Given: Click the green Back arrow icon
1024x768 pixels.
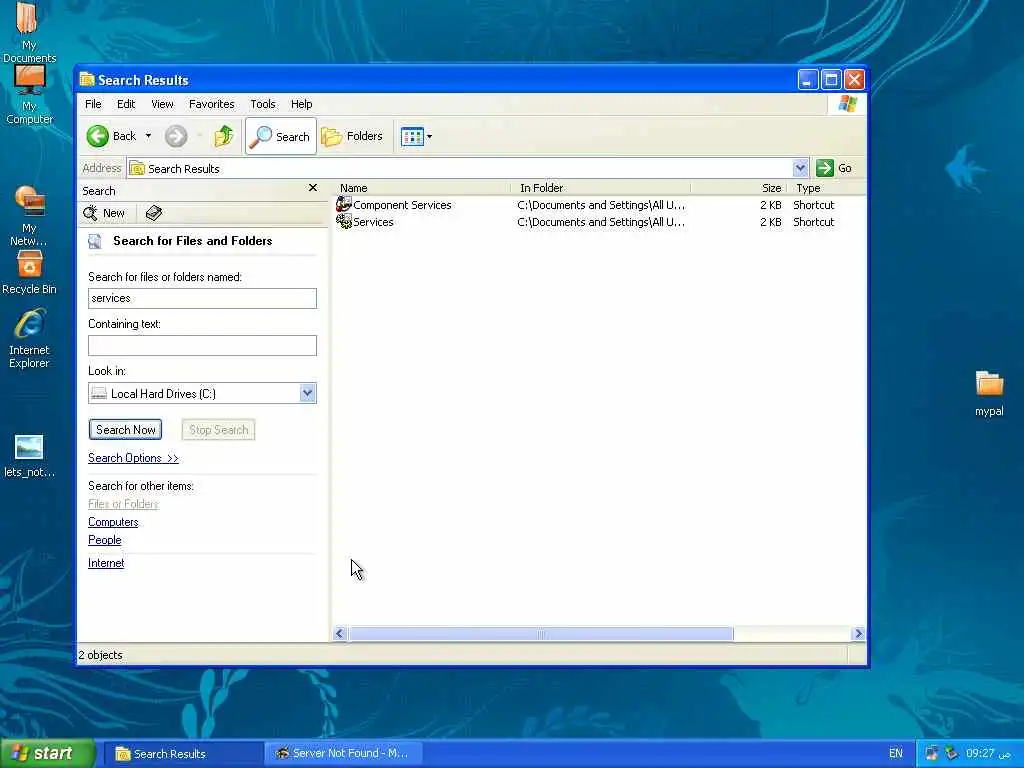Looking at the screenshot, I should pos(98,136).
